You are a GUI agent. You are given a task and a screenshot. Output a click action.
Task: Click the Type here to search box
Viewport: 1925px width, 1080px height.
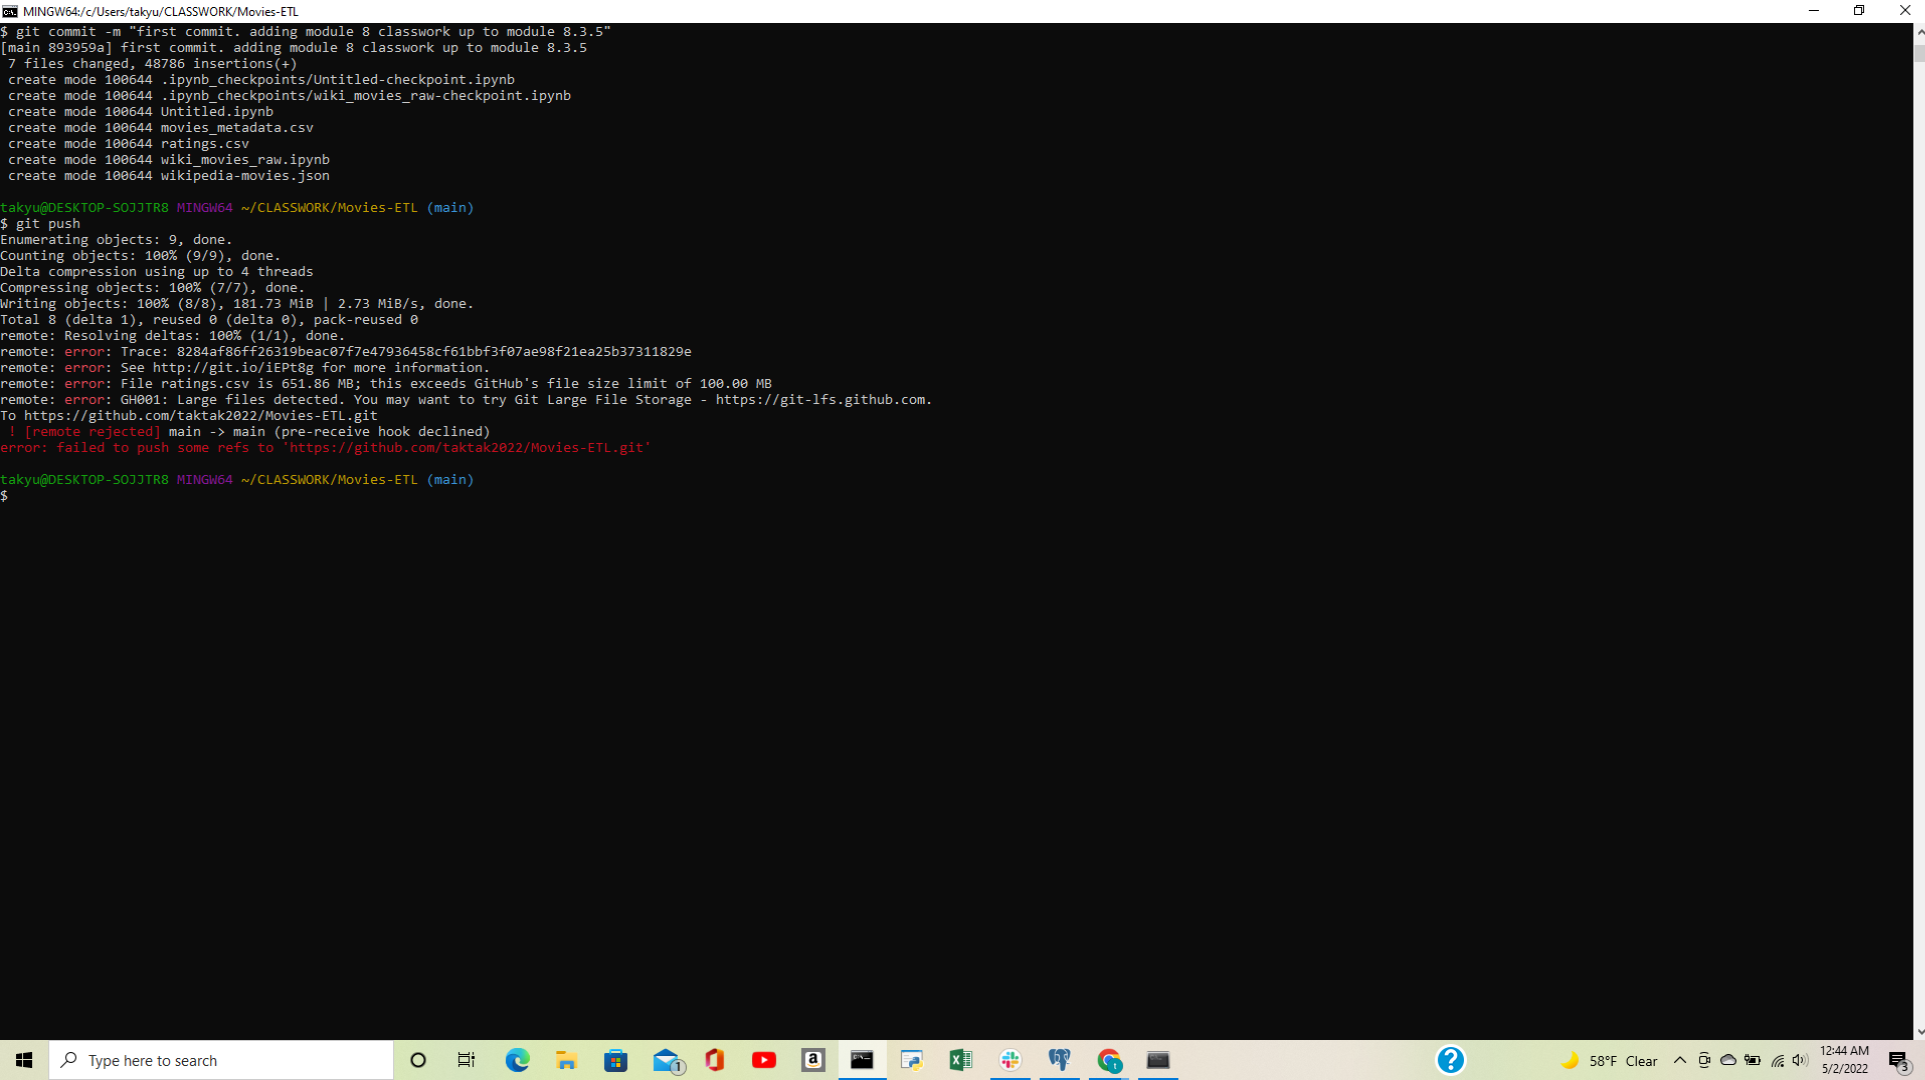(222, 1060)
